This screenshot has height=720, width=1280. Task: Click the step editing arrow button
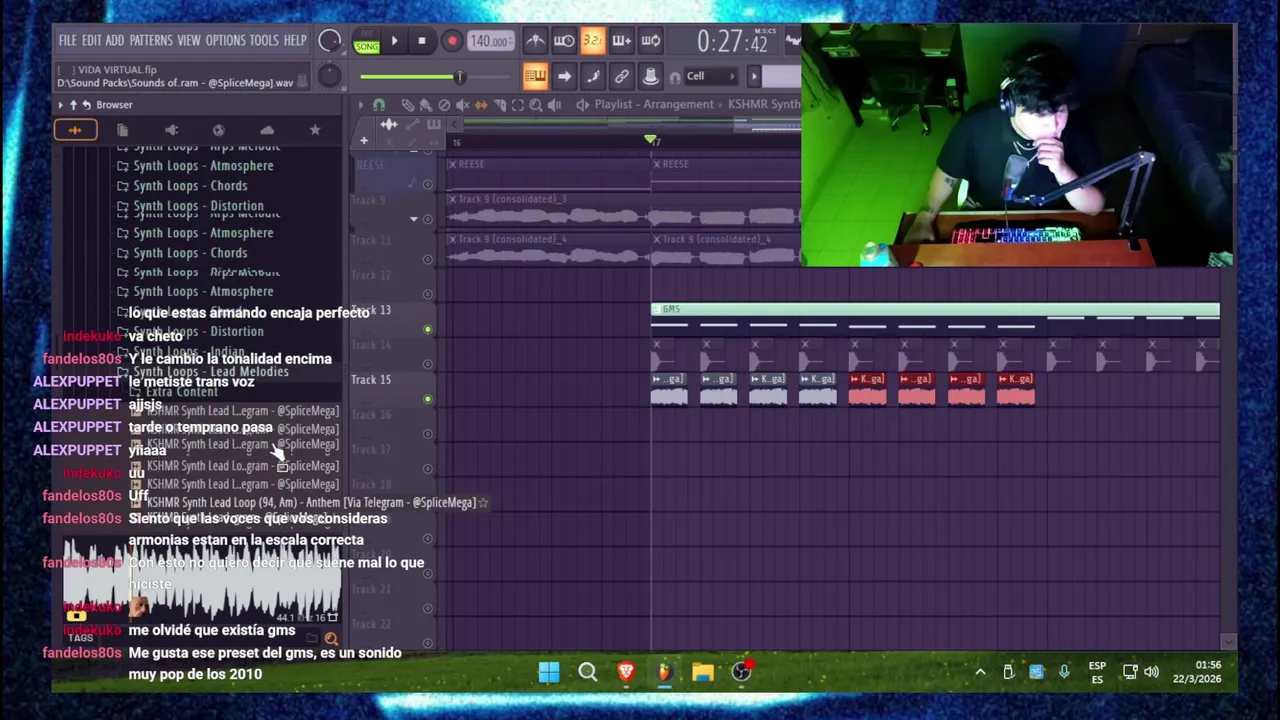(x=564, y=76)
